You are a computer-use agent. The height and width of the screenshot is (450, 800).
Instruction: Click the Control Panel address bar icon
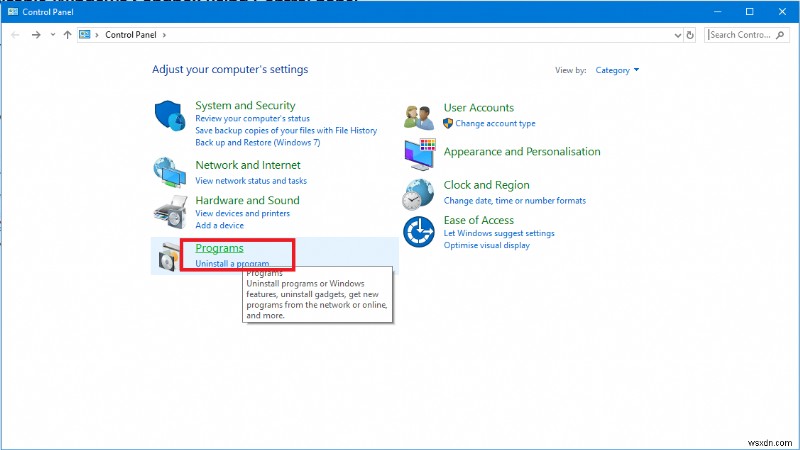click(x=85, y=35)
